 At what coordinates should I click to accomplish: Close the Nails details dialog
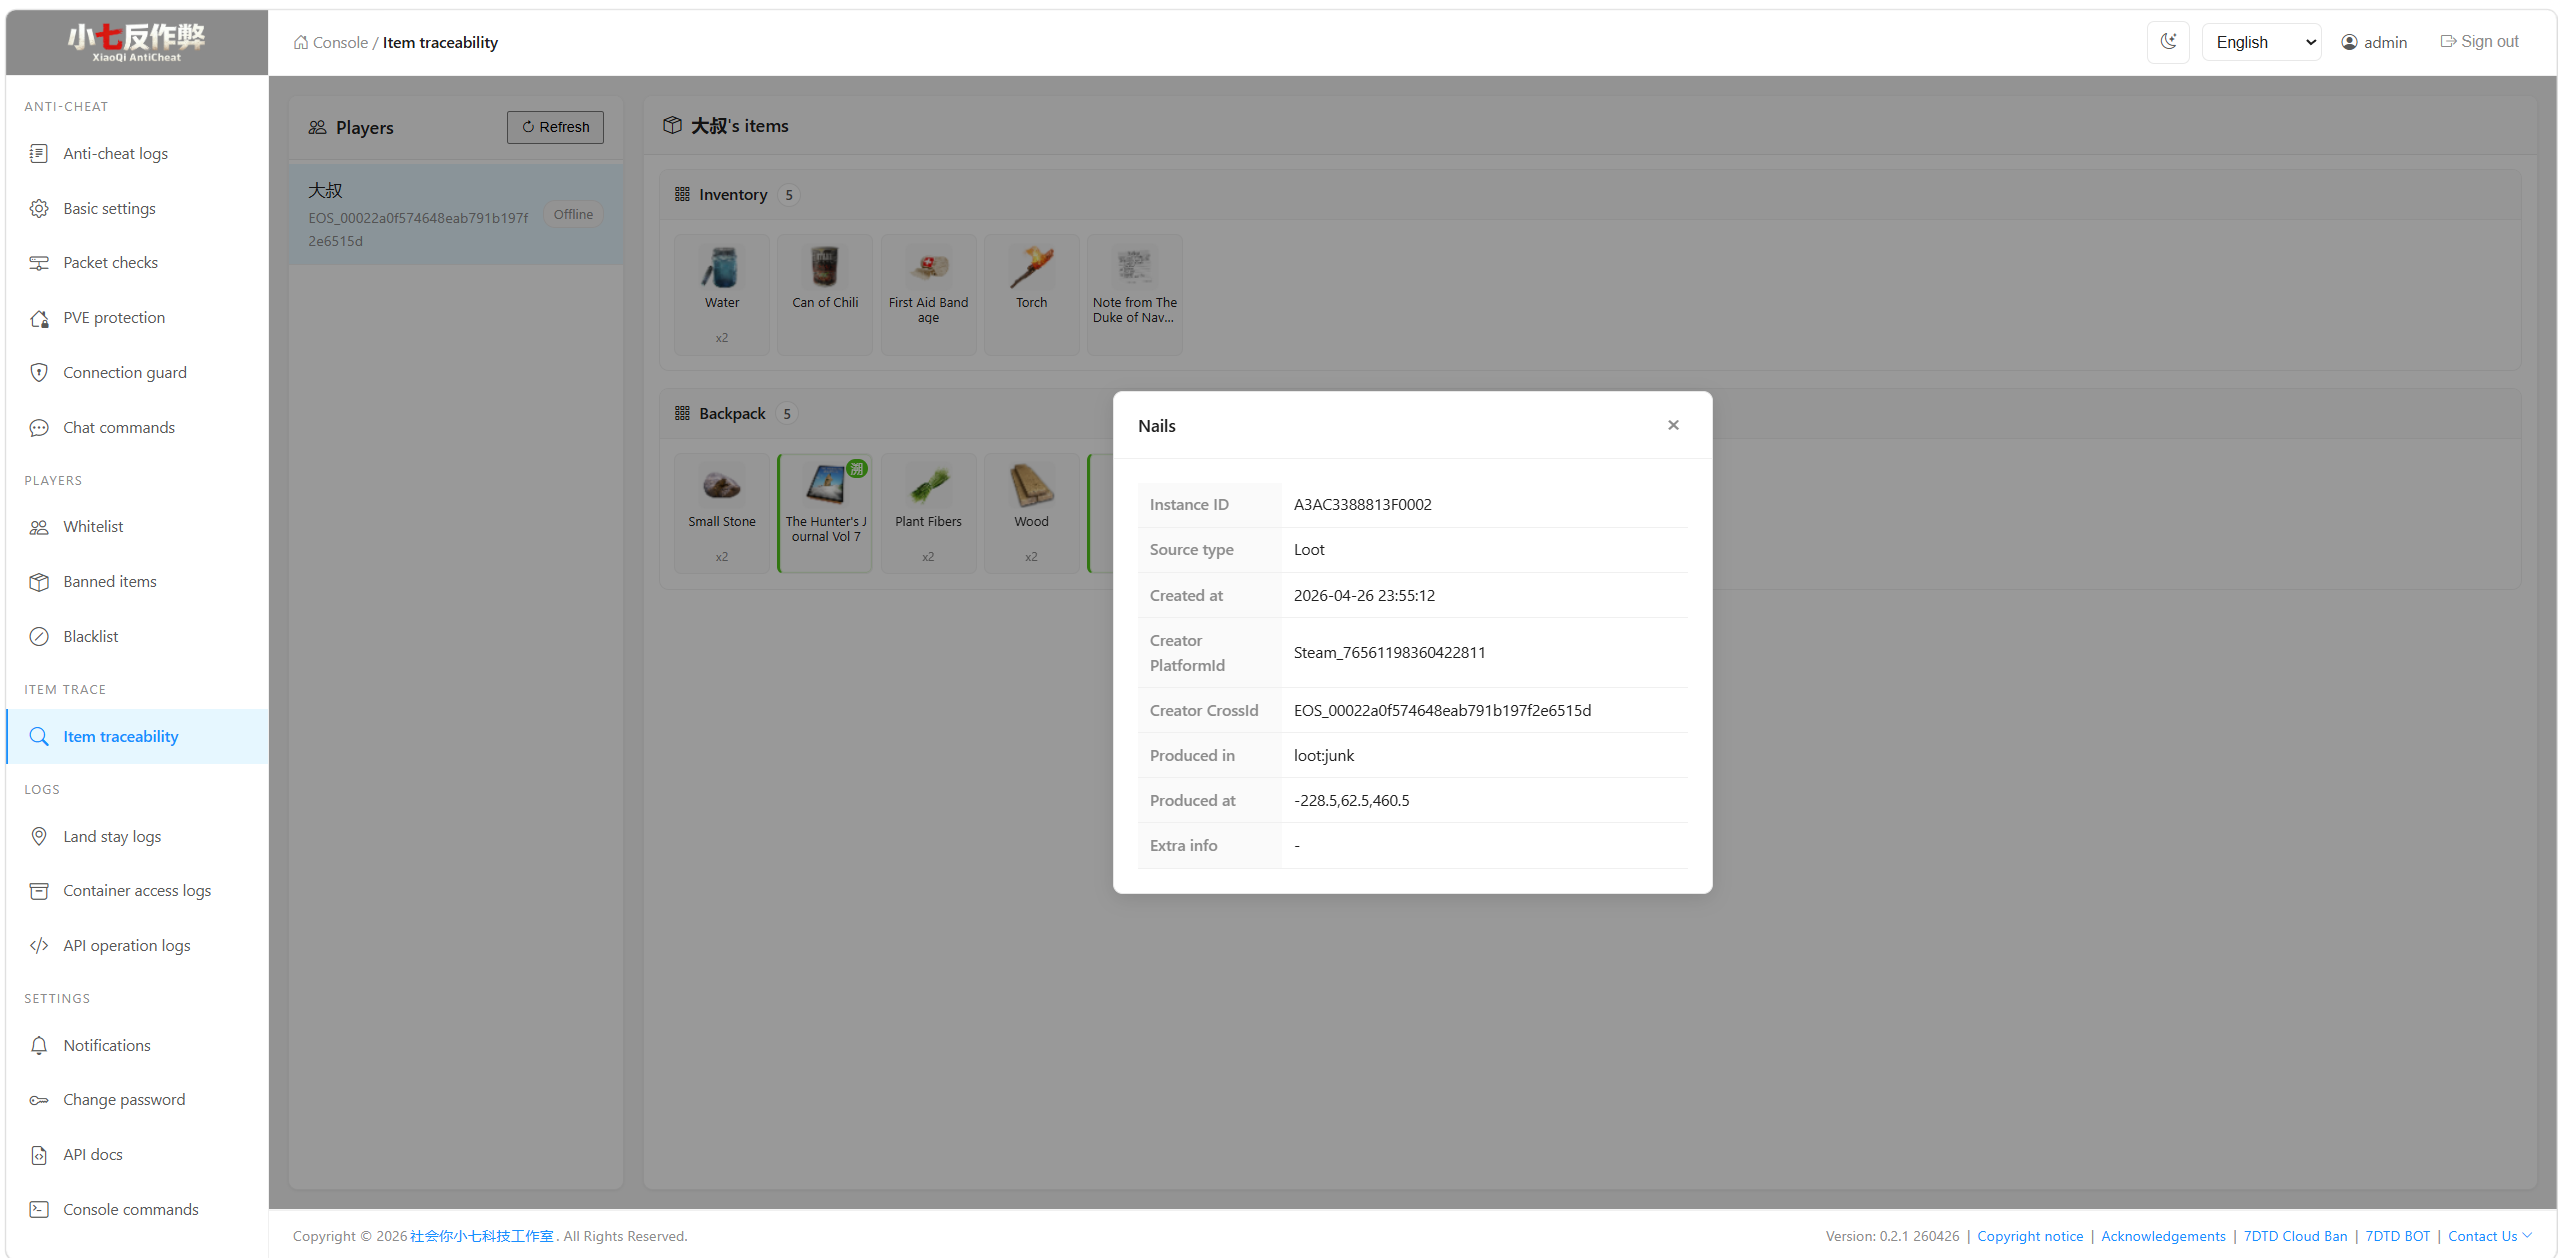1673,425
